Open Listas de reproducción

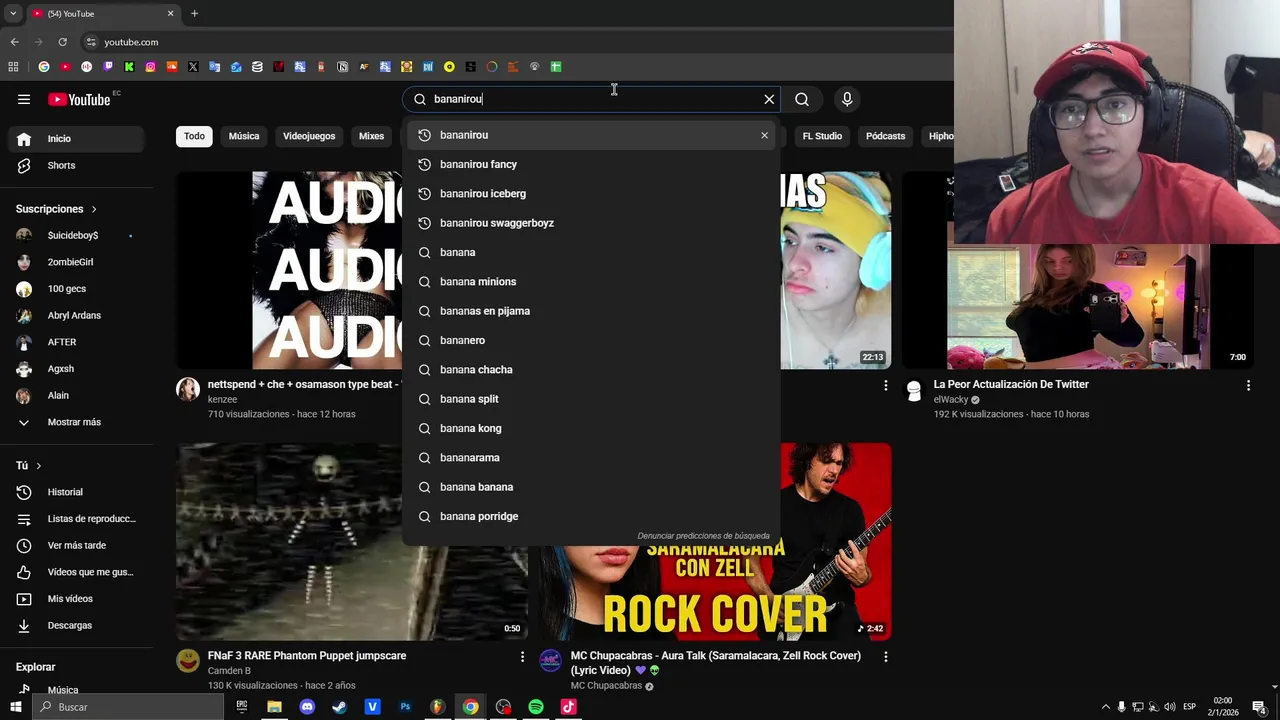coord(76,519)
